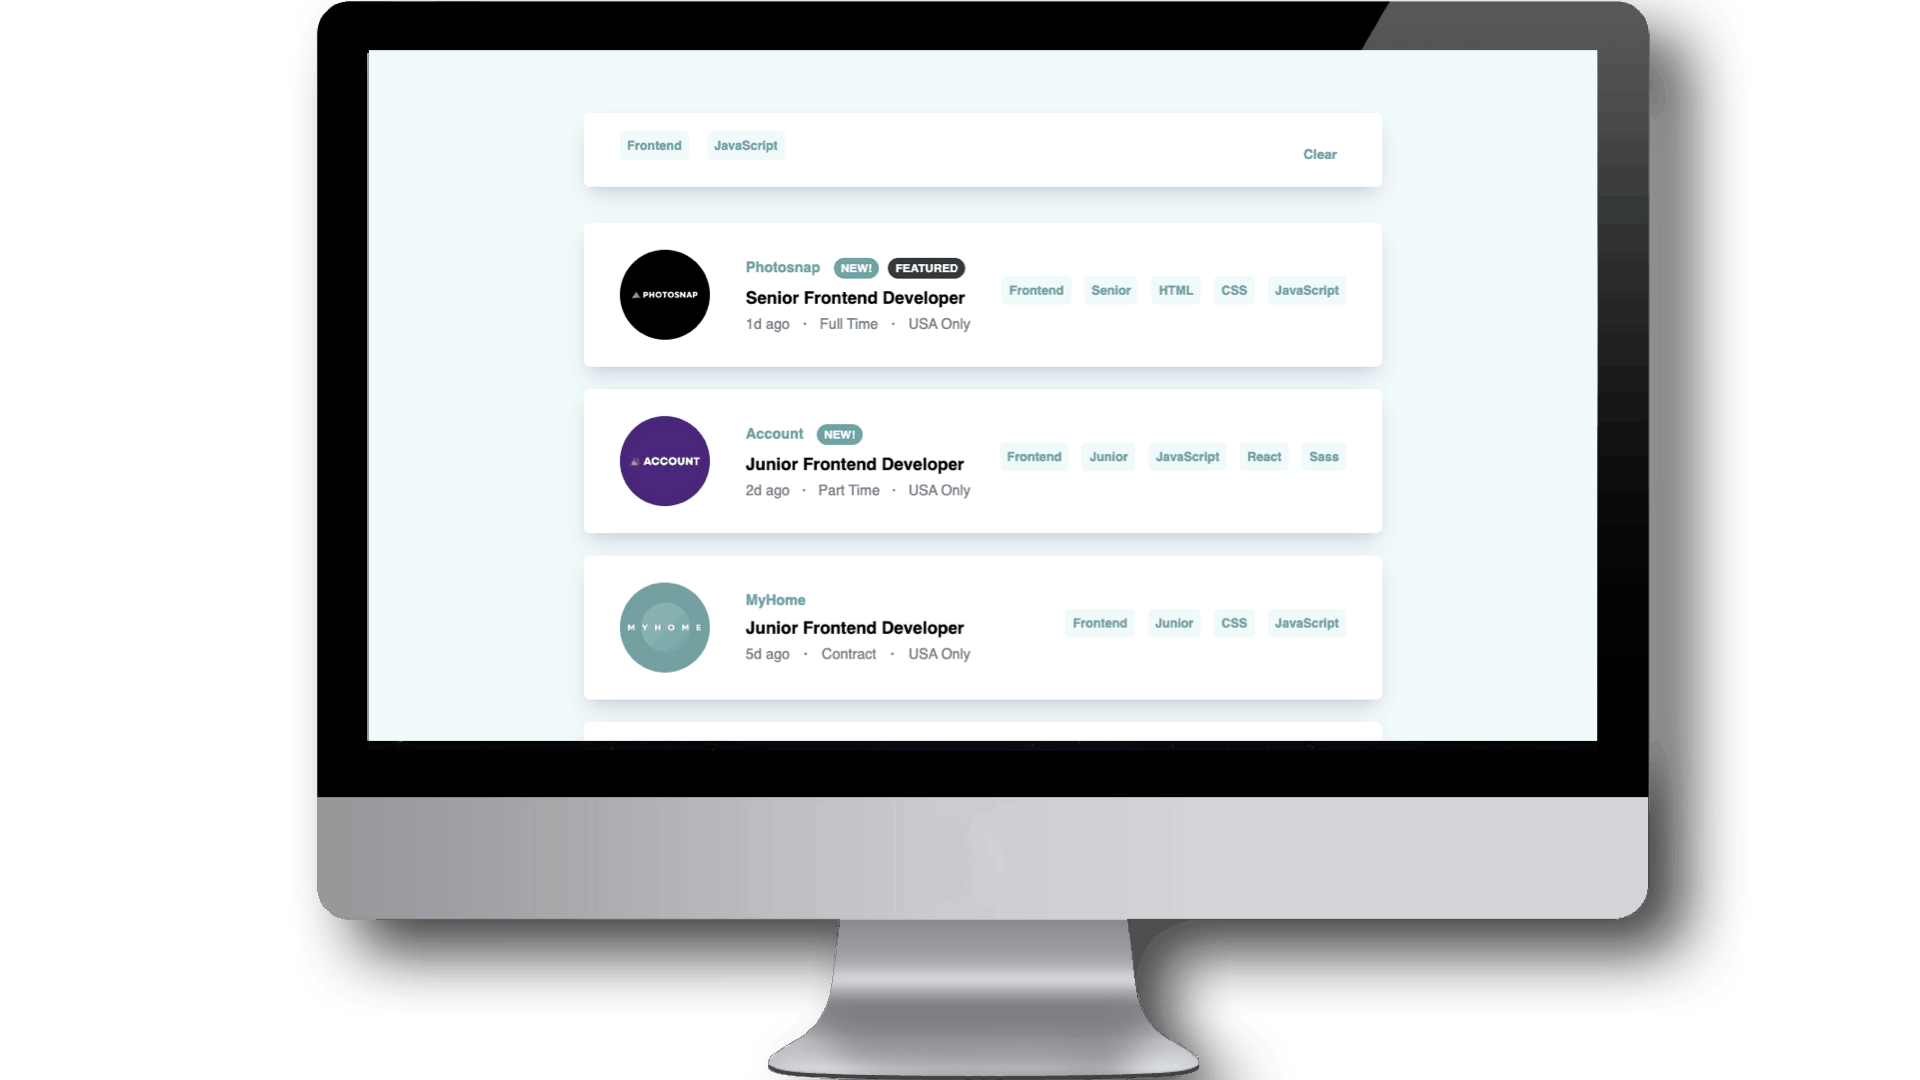Image resolution: width=1920 pixels, height=1080 pixels.
Task: Open the Photosnap Senior Frontend Developer posting
Action: coord(855,297)
